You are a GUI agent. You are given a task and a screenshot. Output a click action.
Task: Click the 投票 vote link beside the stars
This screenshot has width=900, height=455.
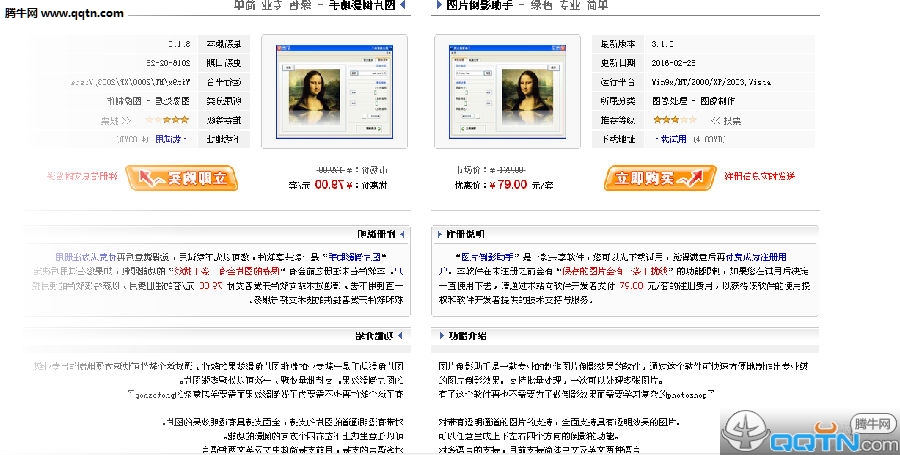[x=732, y=120]
